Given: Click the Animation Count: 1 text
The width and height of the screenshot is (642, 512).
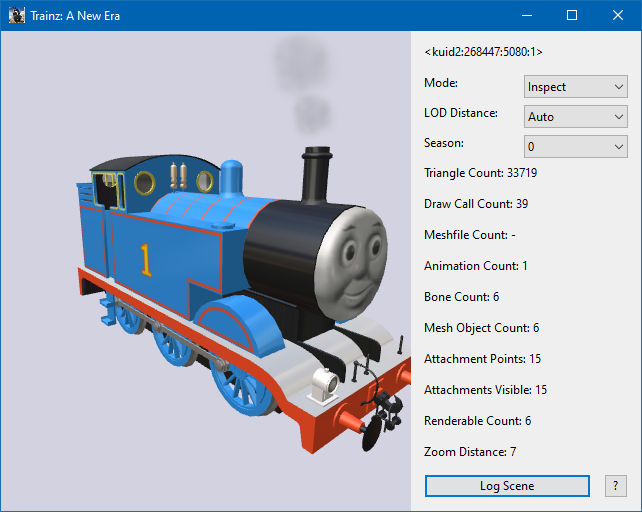Looking at the screenshot, I should 475,266.
